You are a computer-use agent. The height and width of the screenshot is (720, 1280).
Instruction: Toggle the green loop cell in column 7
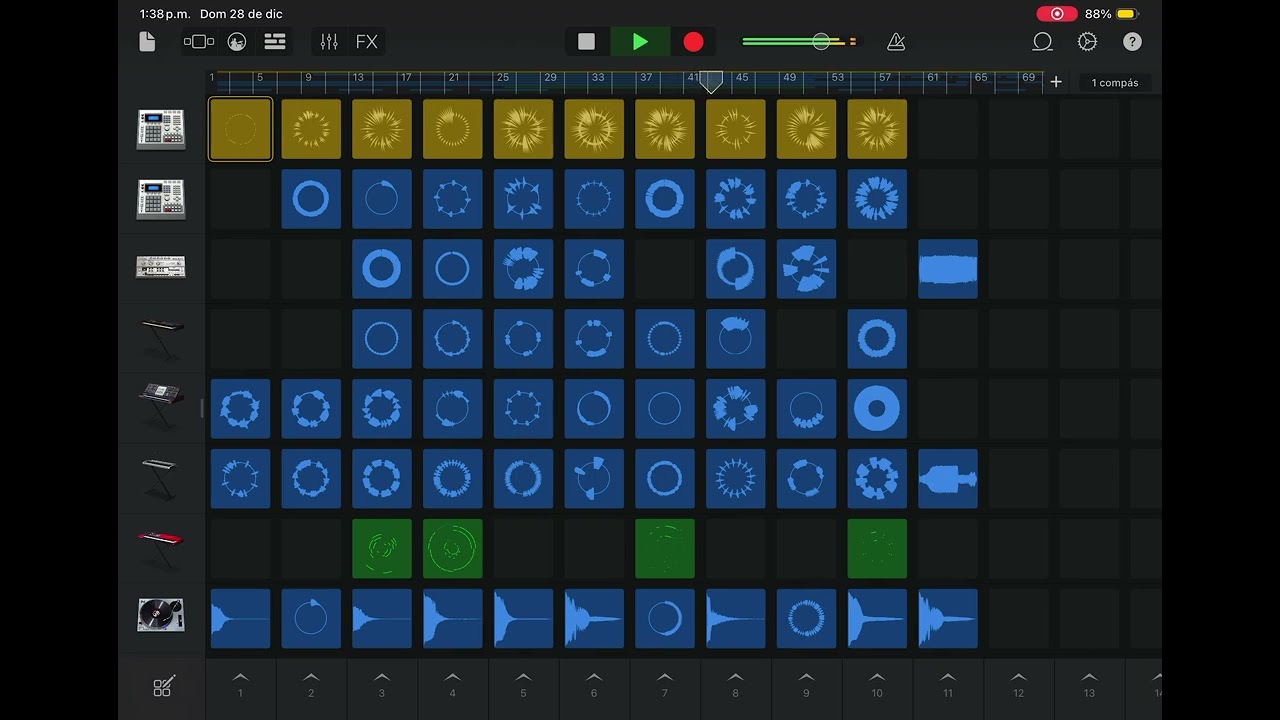665,548
